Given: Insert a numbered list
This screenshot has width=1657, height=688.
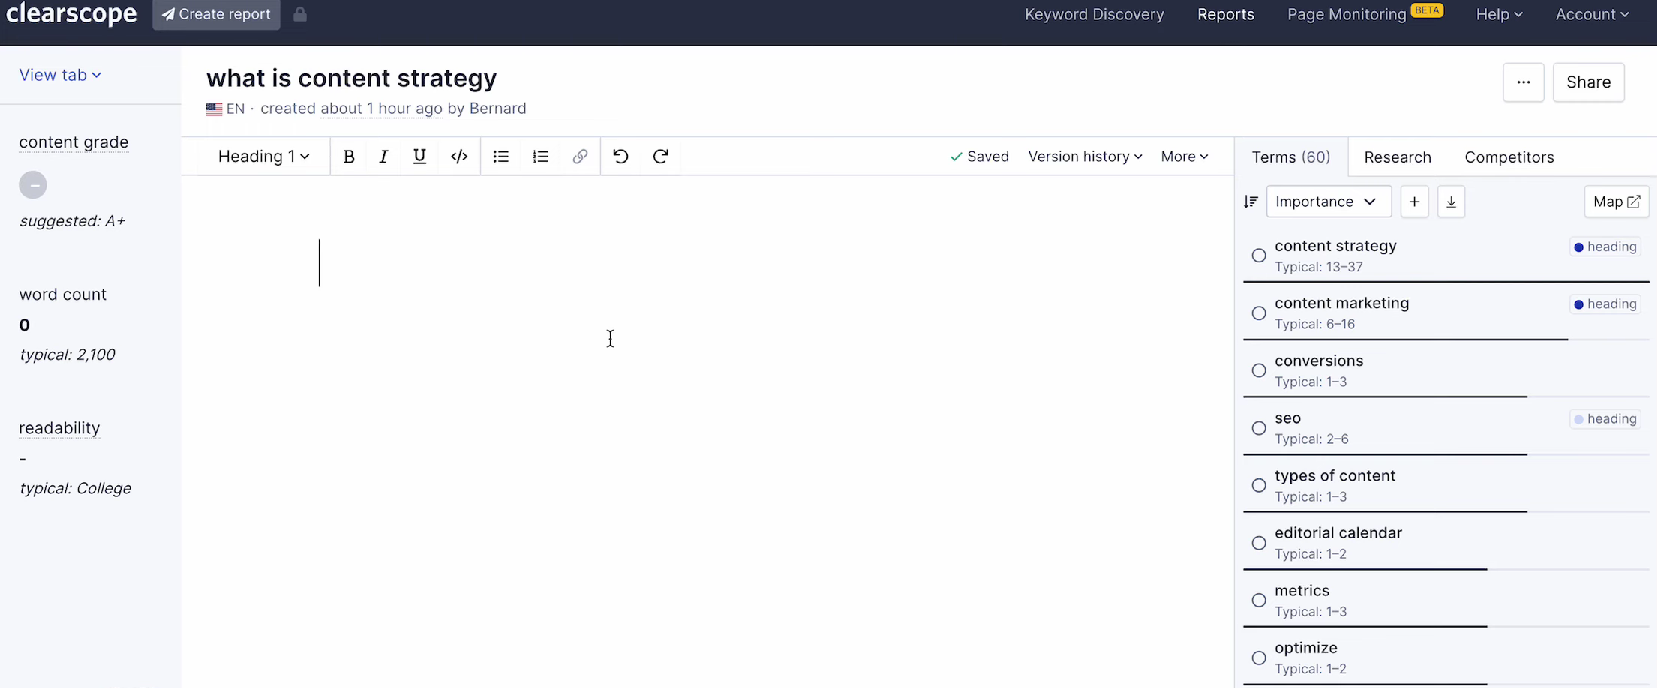Looking at the screenshot, I should pyautogui.click(x=540, y=157).
